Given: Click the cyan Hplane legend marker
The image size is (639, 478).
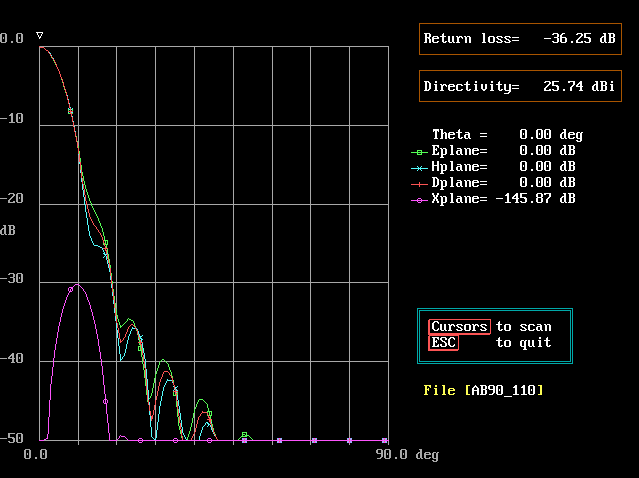Looking at the screenshot, I should click(x=419, y=168).
